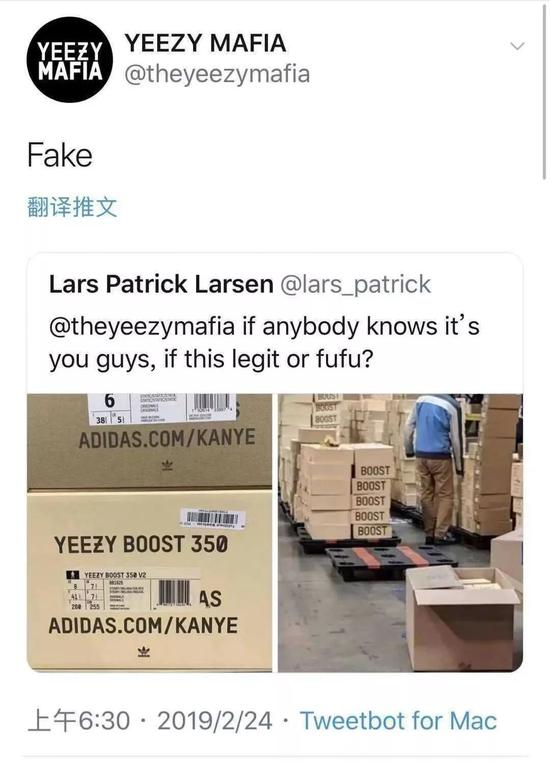The image size is (550, 762).
Task: Select the 2019/2/24 tweet date
Action: (214, 720)
